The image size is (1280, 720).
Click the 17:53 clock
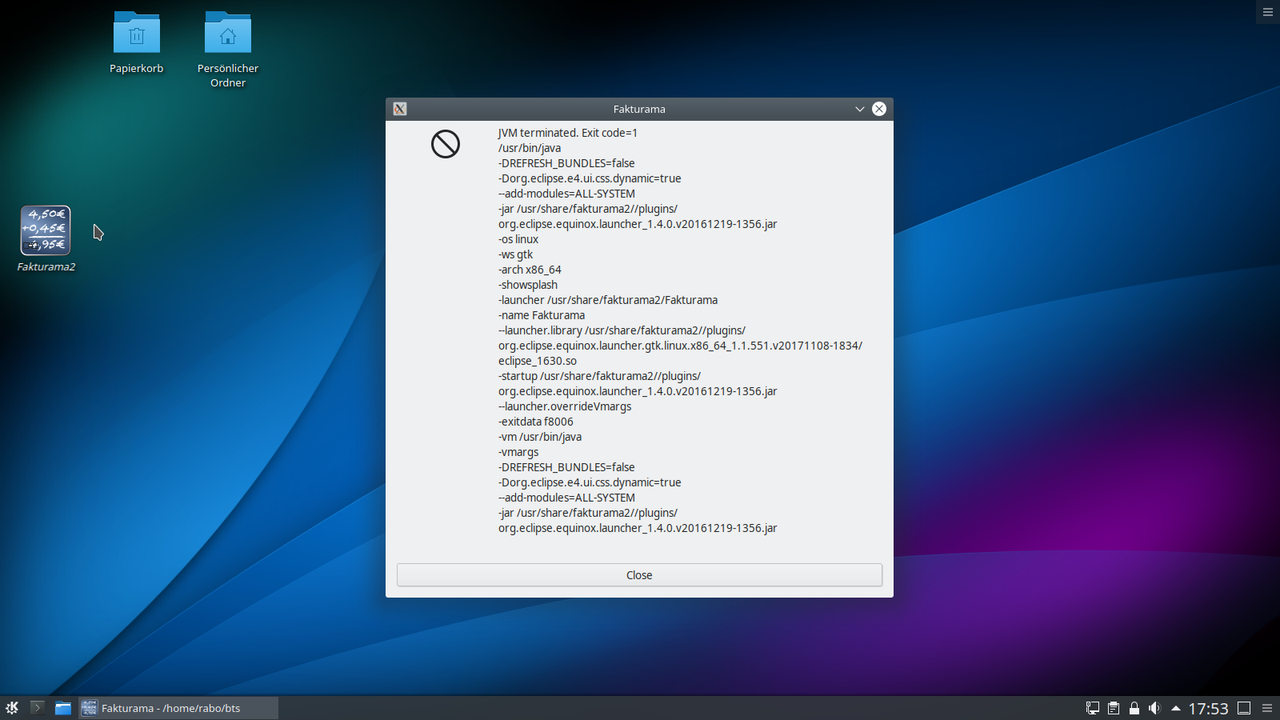click(1208, 708)
